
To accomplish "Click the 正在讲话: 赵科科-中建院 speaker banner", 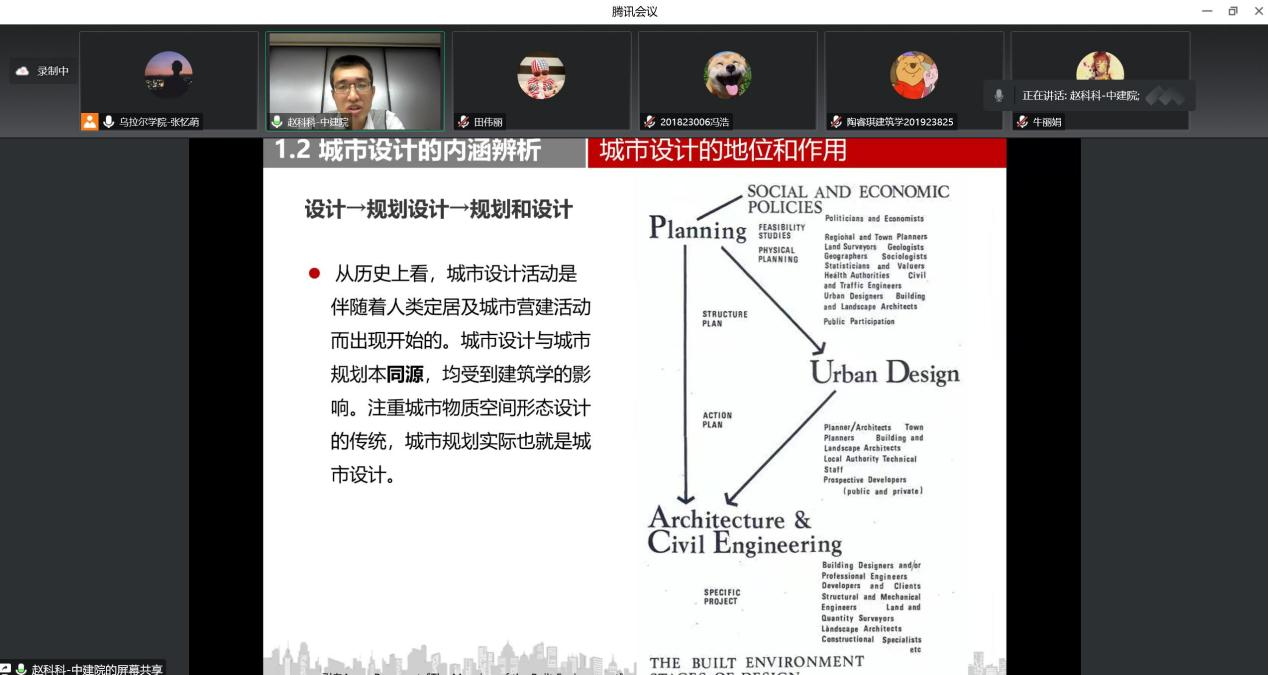I will tap(1090, 96).
